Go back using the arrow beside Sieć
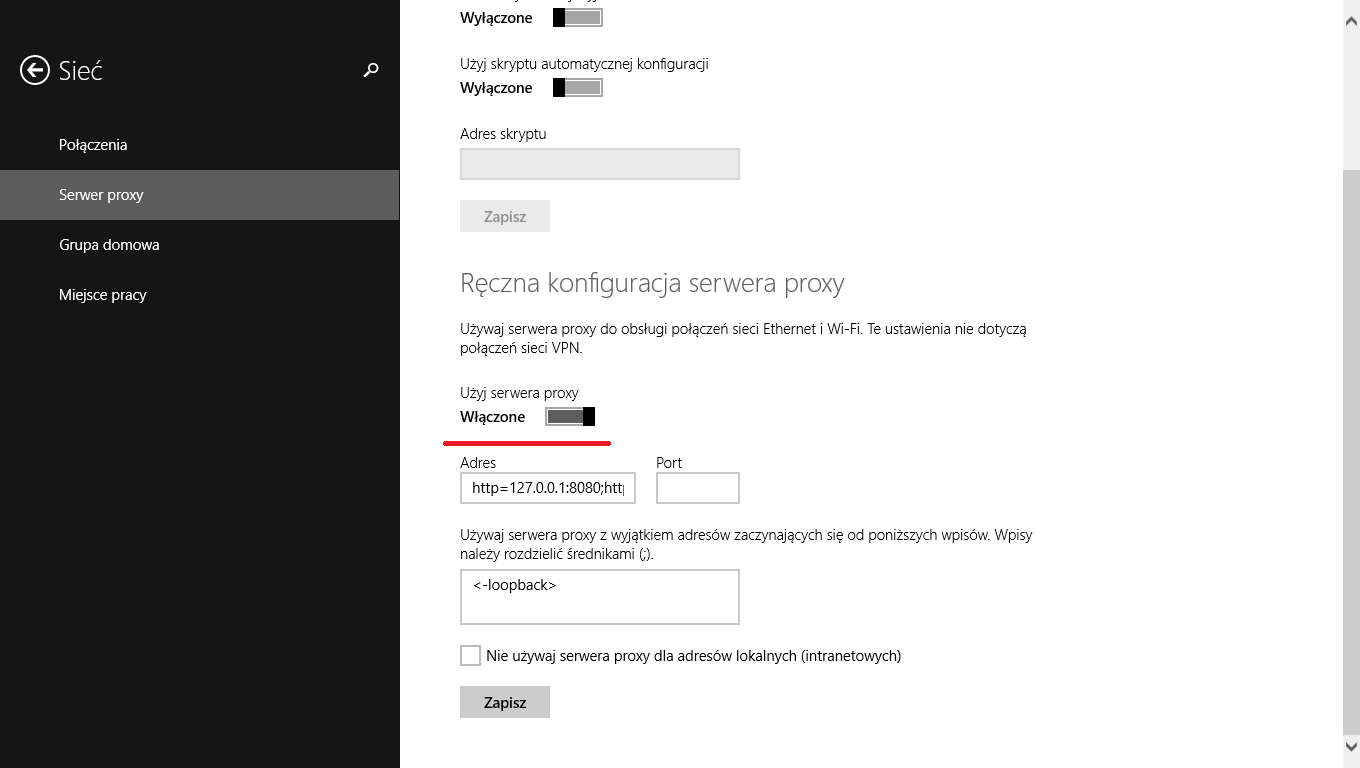This screenshot has height=768, width=1360. tap(35, 70)
